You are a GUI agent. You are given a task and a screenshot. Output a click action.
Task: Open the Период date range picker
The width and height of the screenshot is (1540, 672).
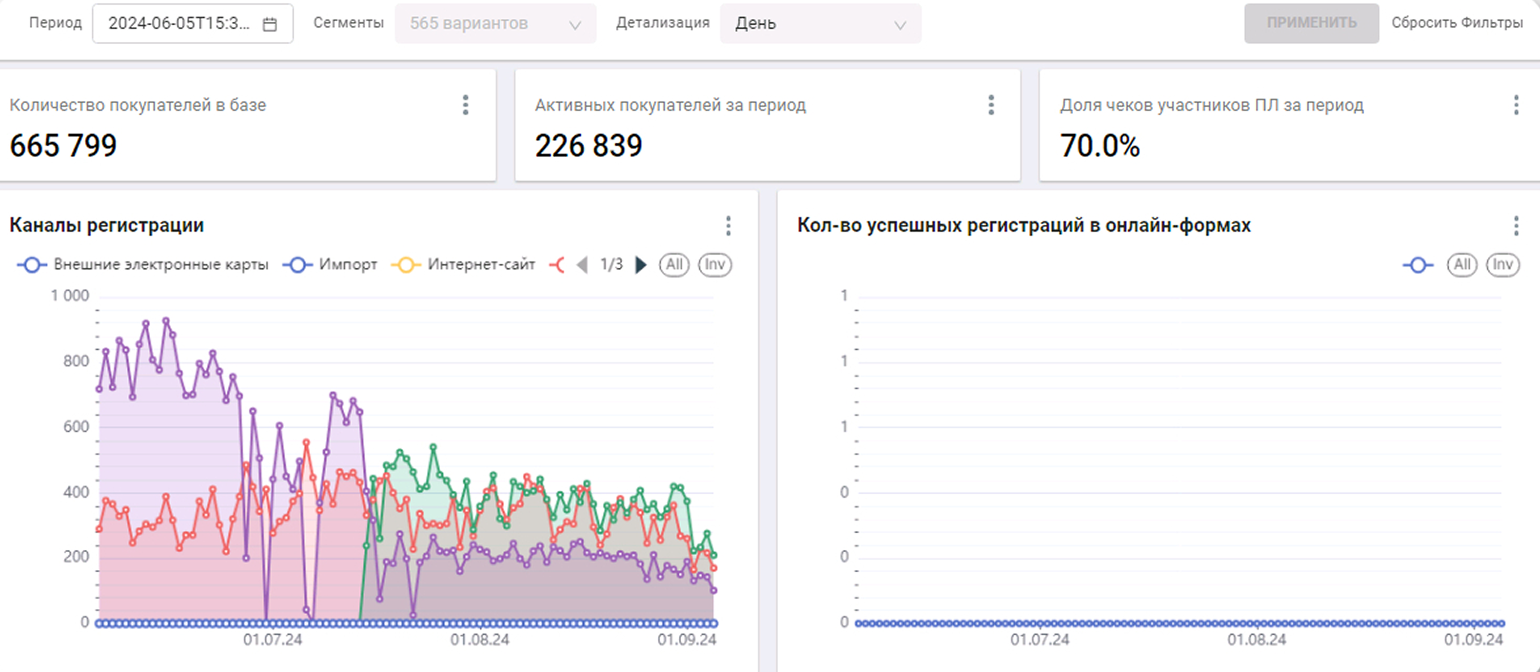coord(180,24)
